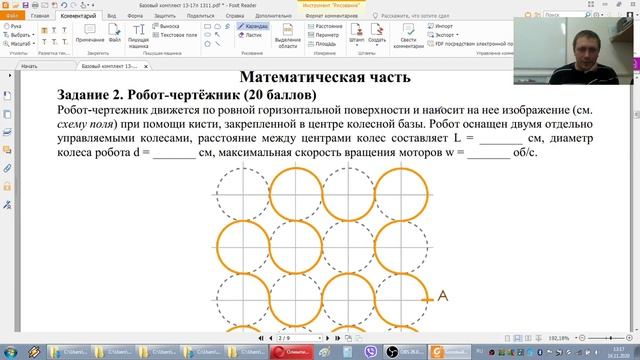Choose the Периметр measure tool
Viewport: 640px width, 360px height.
pyautogui.click(x=324, y=35)
